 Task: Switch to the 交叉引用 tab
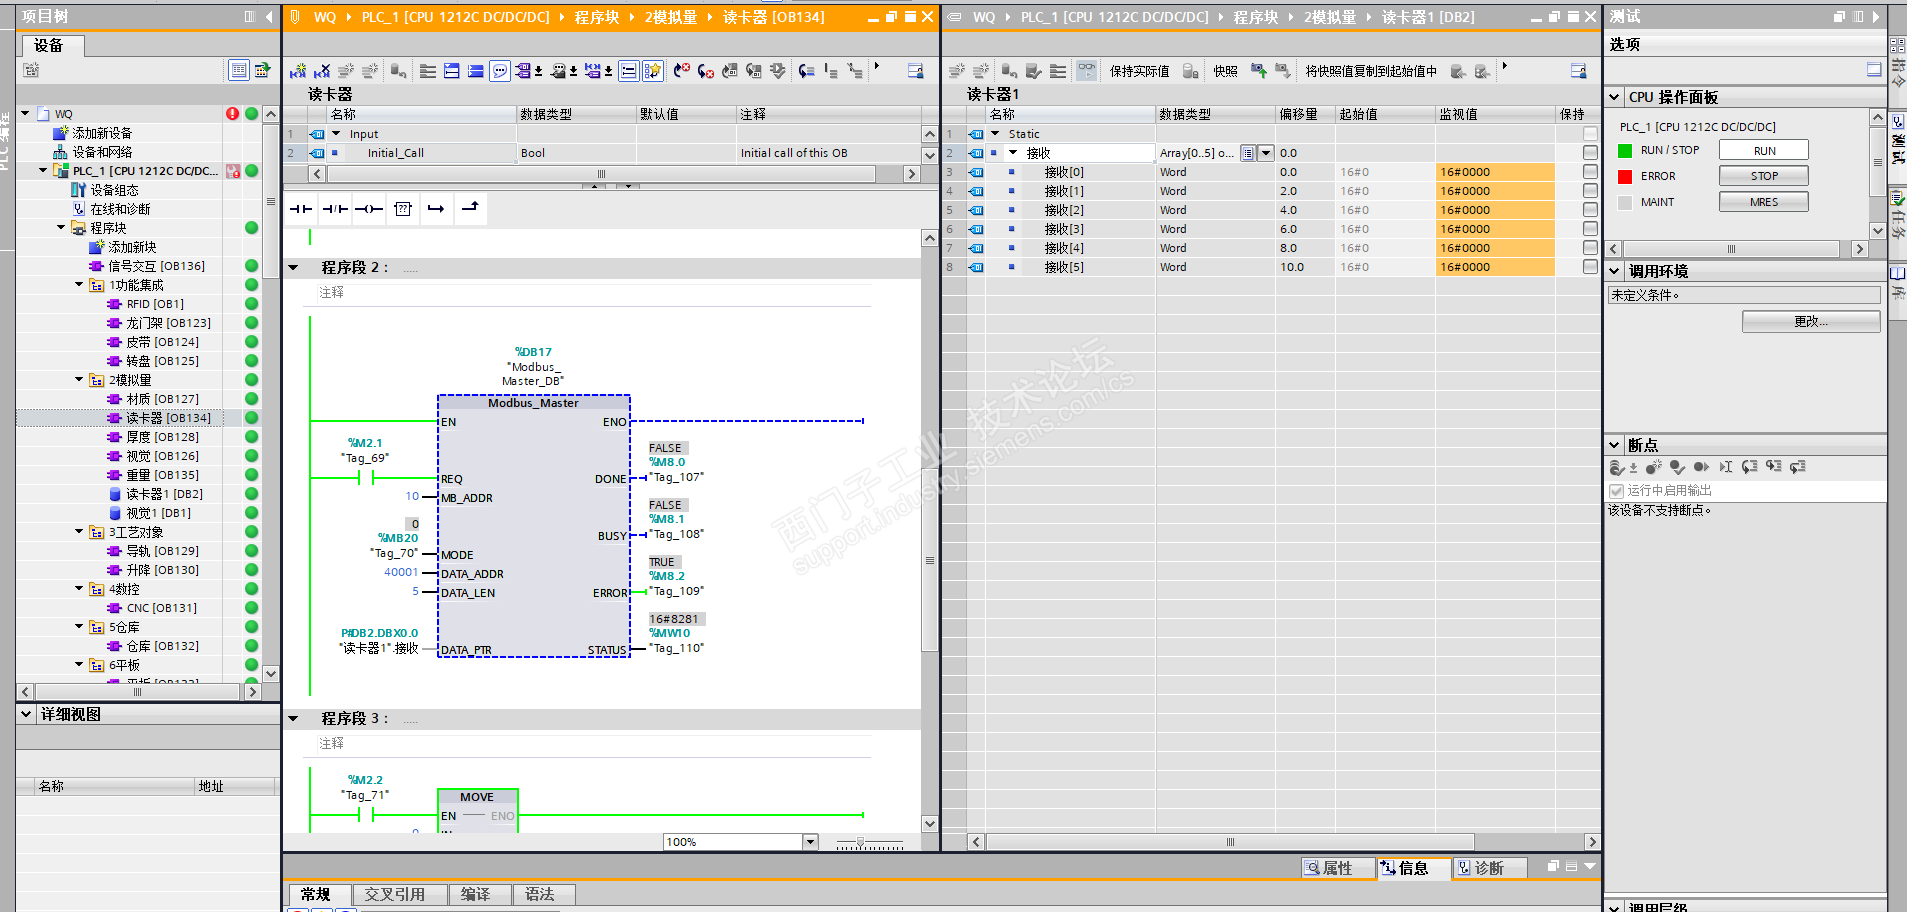pos(394,894)
